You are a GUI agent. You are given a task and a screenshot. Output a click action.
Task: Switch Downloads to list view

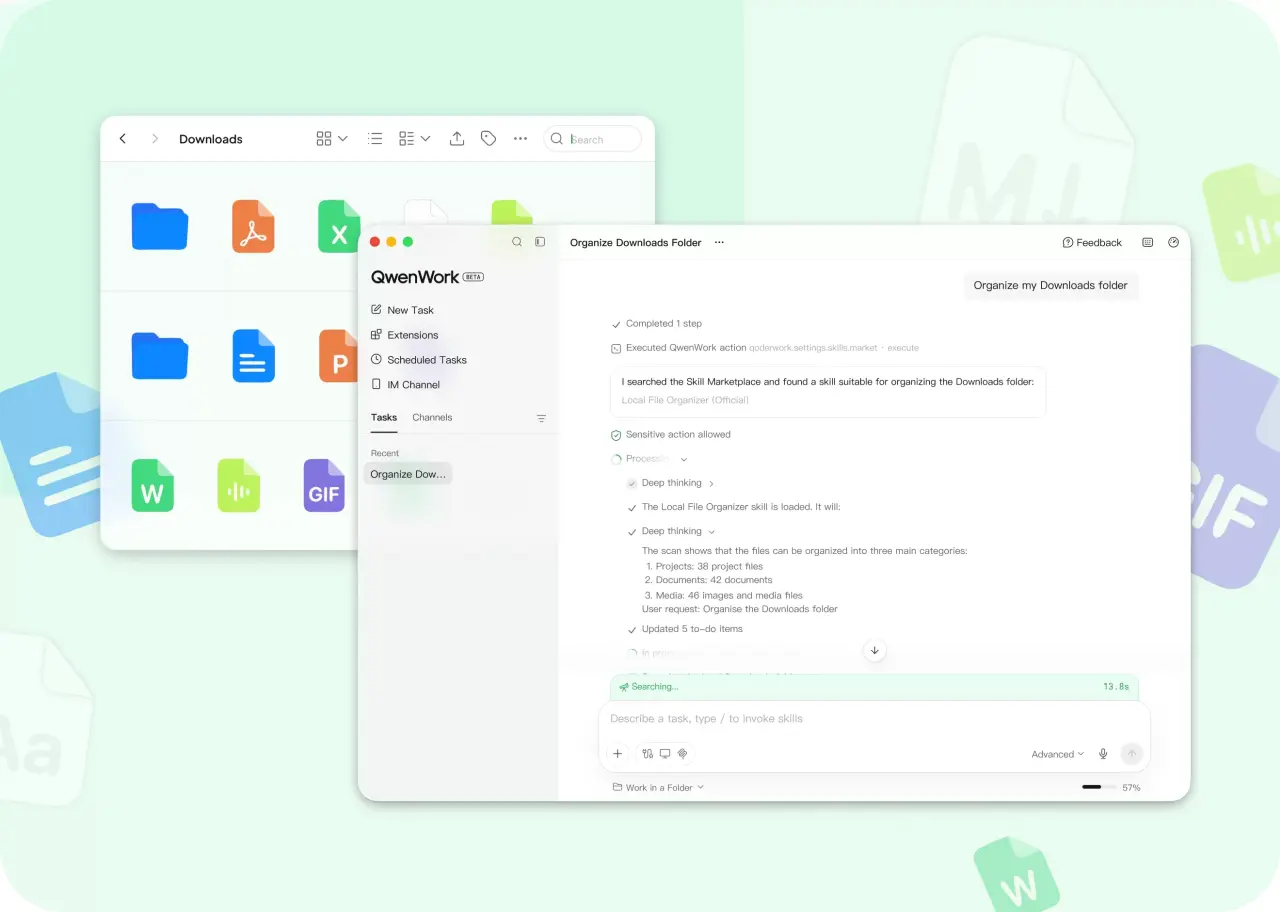(375, 139)
